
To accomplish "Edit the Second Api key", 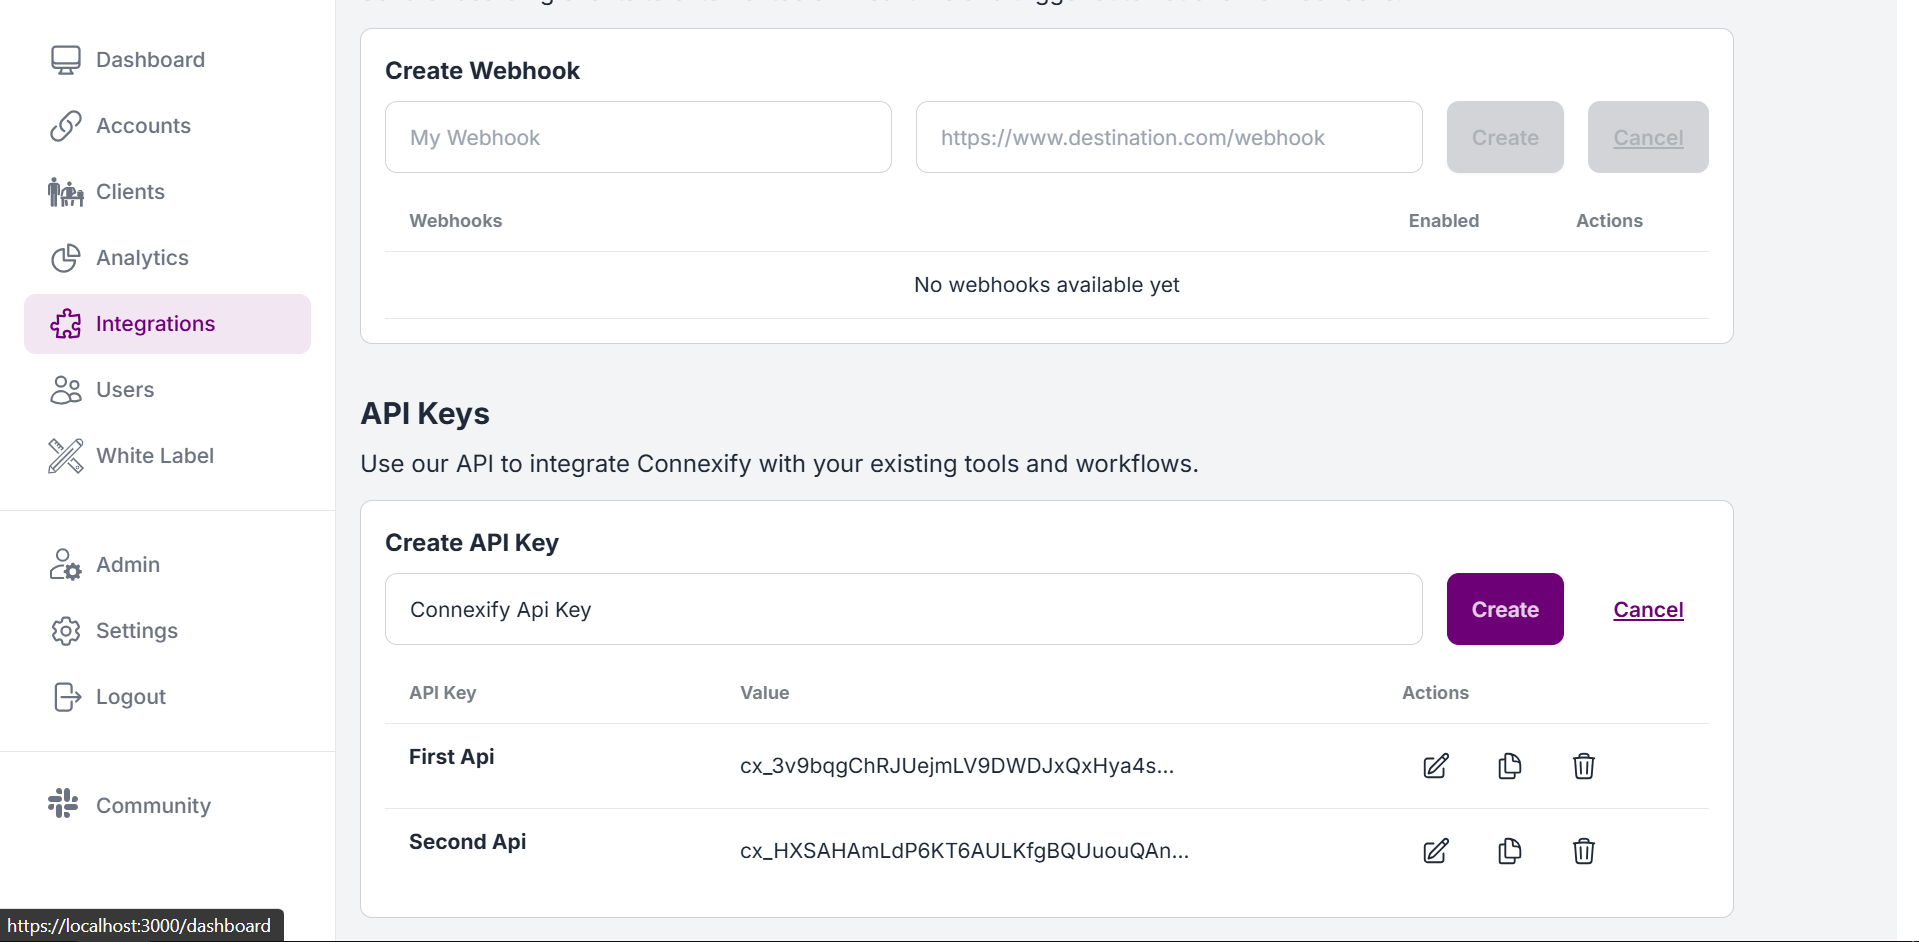I will pos(1435,850).
